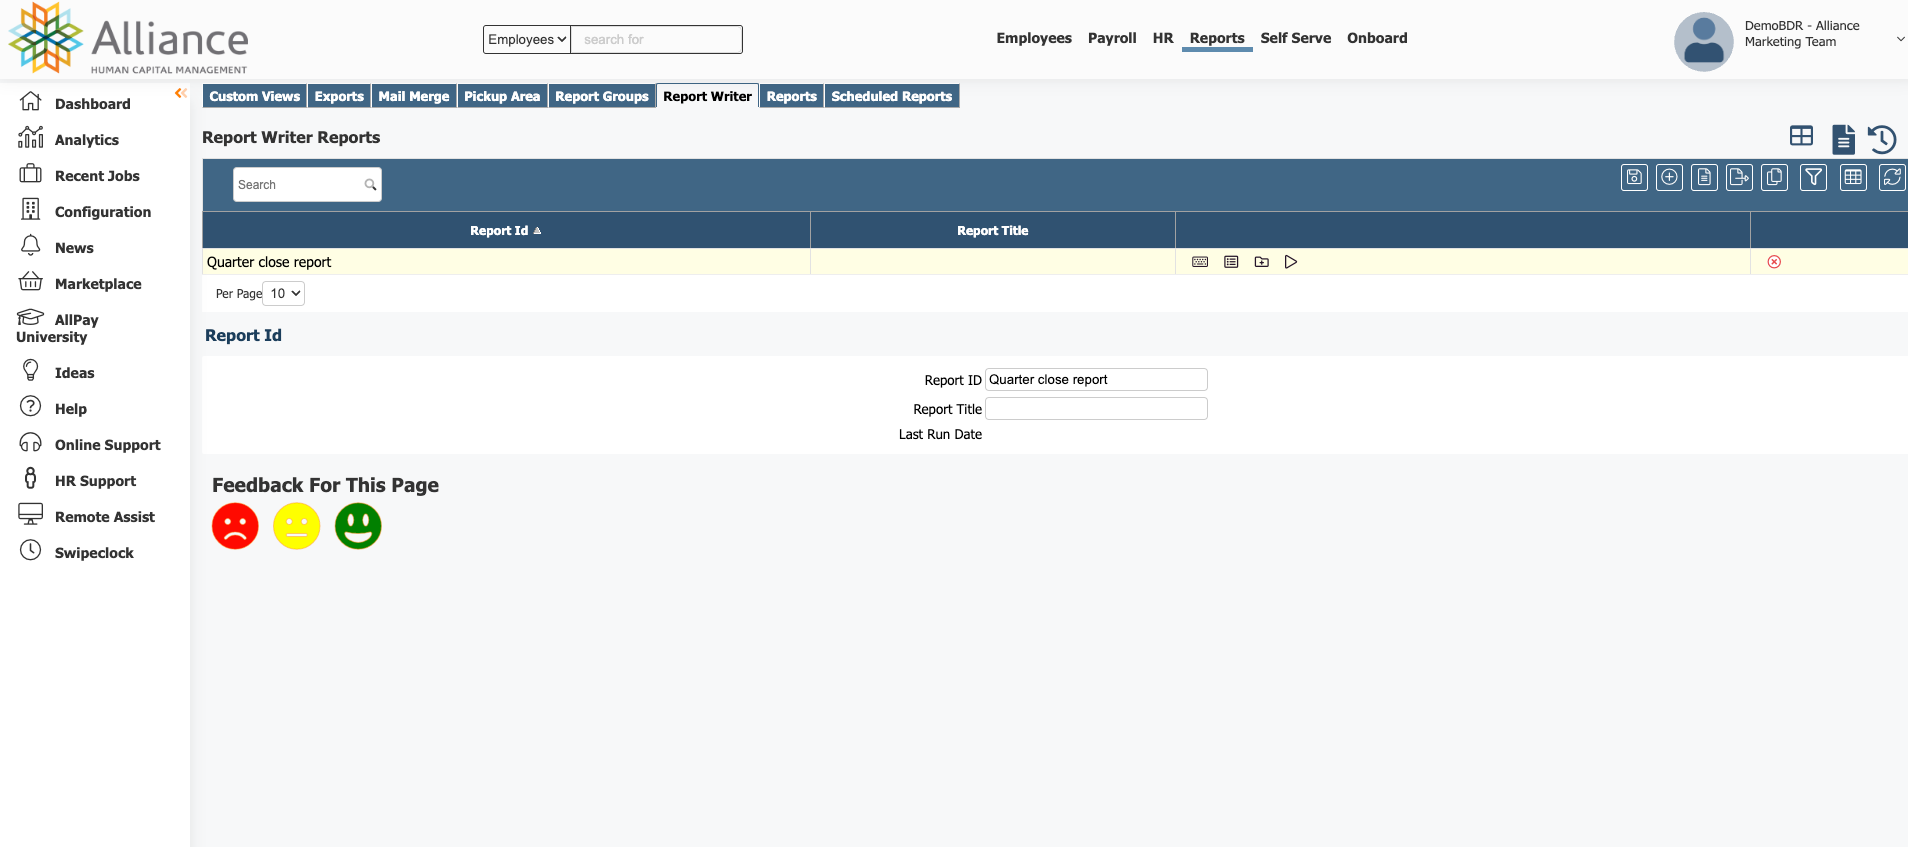
Task: Switch to the Exports tab
Action: [339, 96]
